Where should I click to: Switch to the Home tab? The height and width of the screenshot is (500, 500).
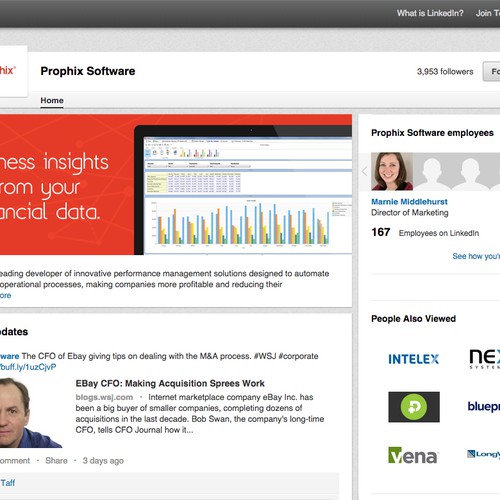[52, 100]
